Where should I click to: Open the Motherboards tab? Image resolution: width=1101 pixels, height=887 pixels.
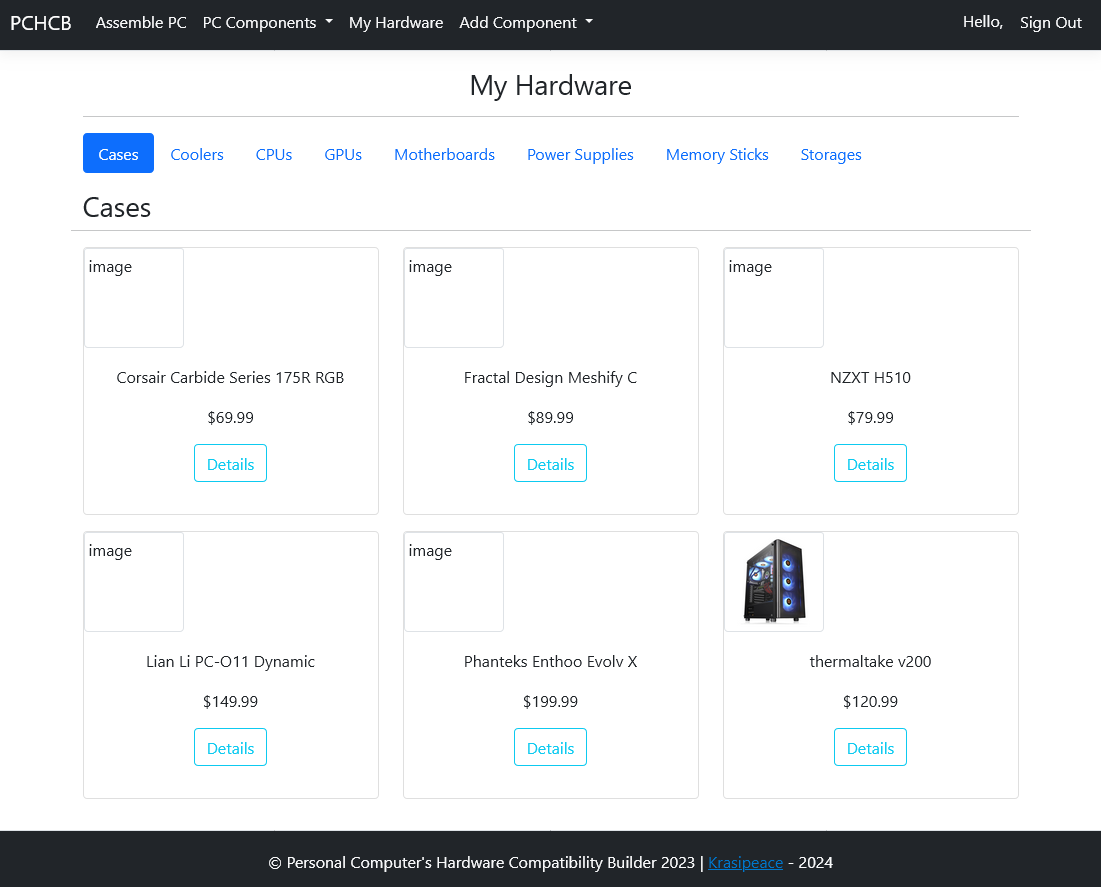point(444,155)
